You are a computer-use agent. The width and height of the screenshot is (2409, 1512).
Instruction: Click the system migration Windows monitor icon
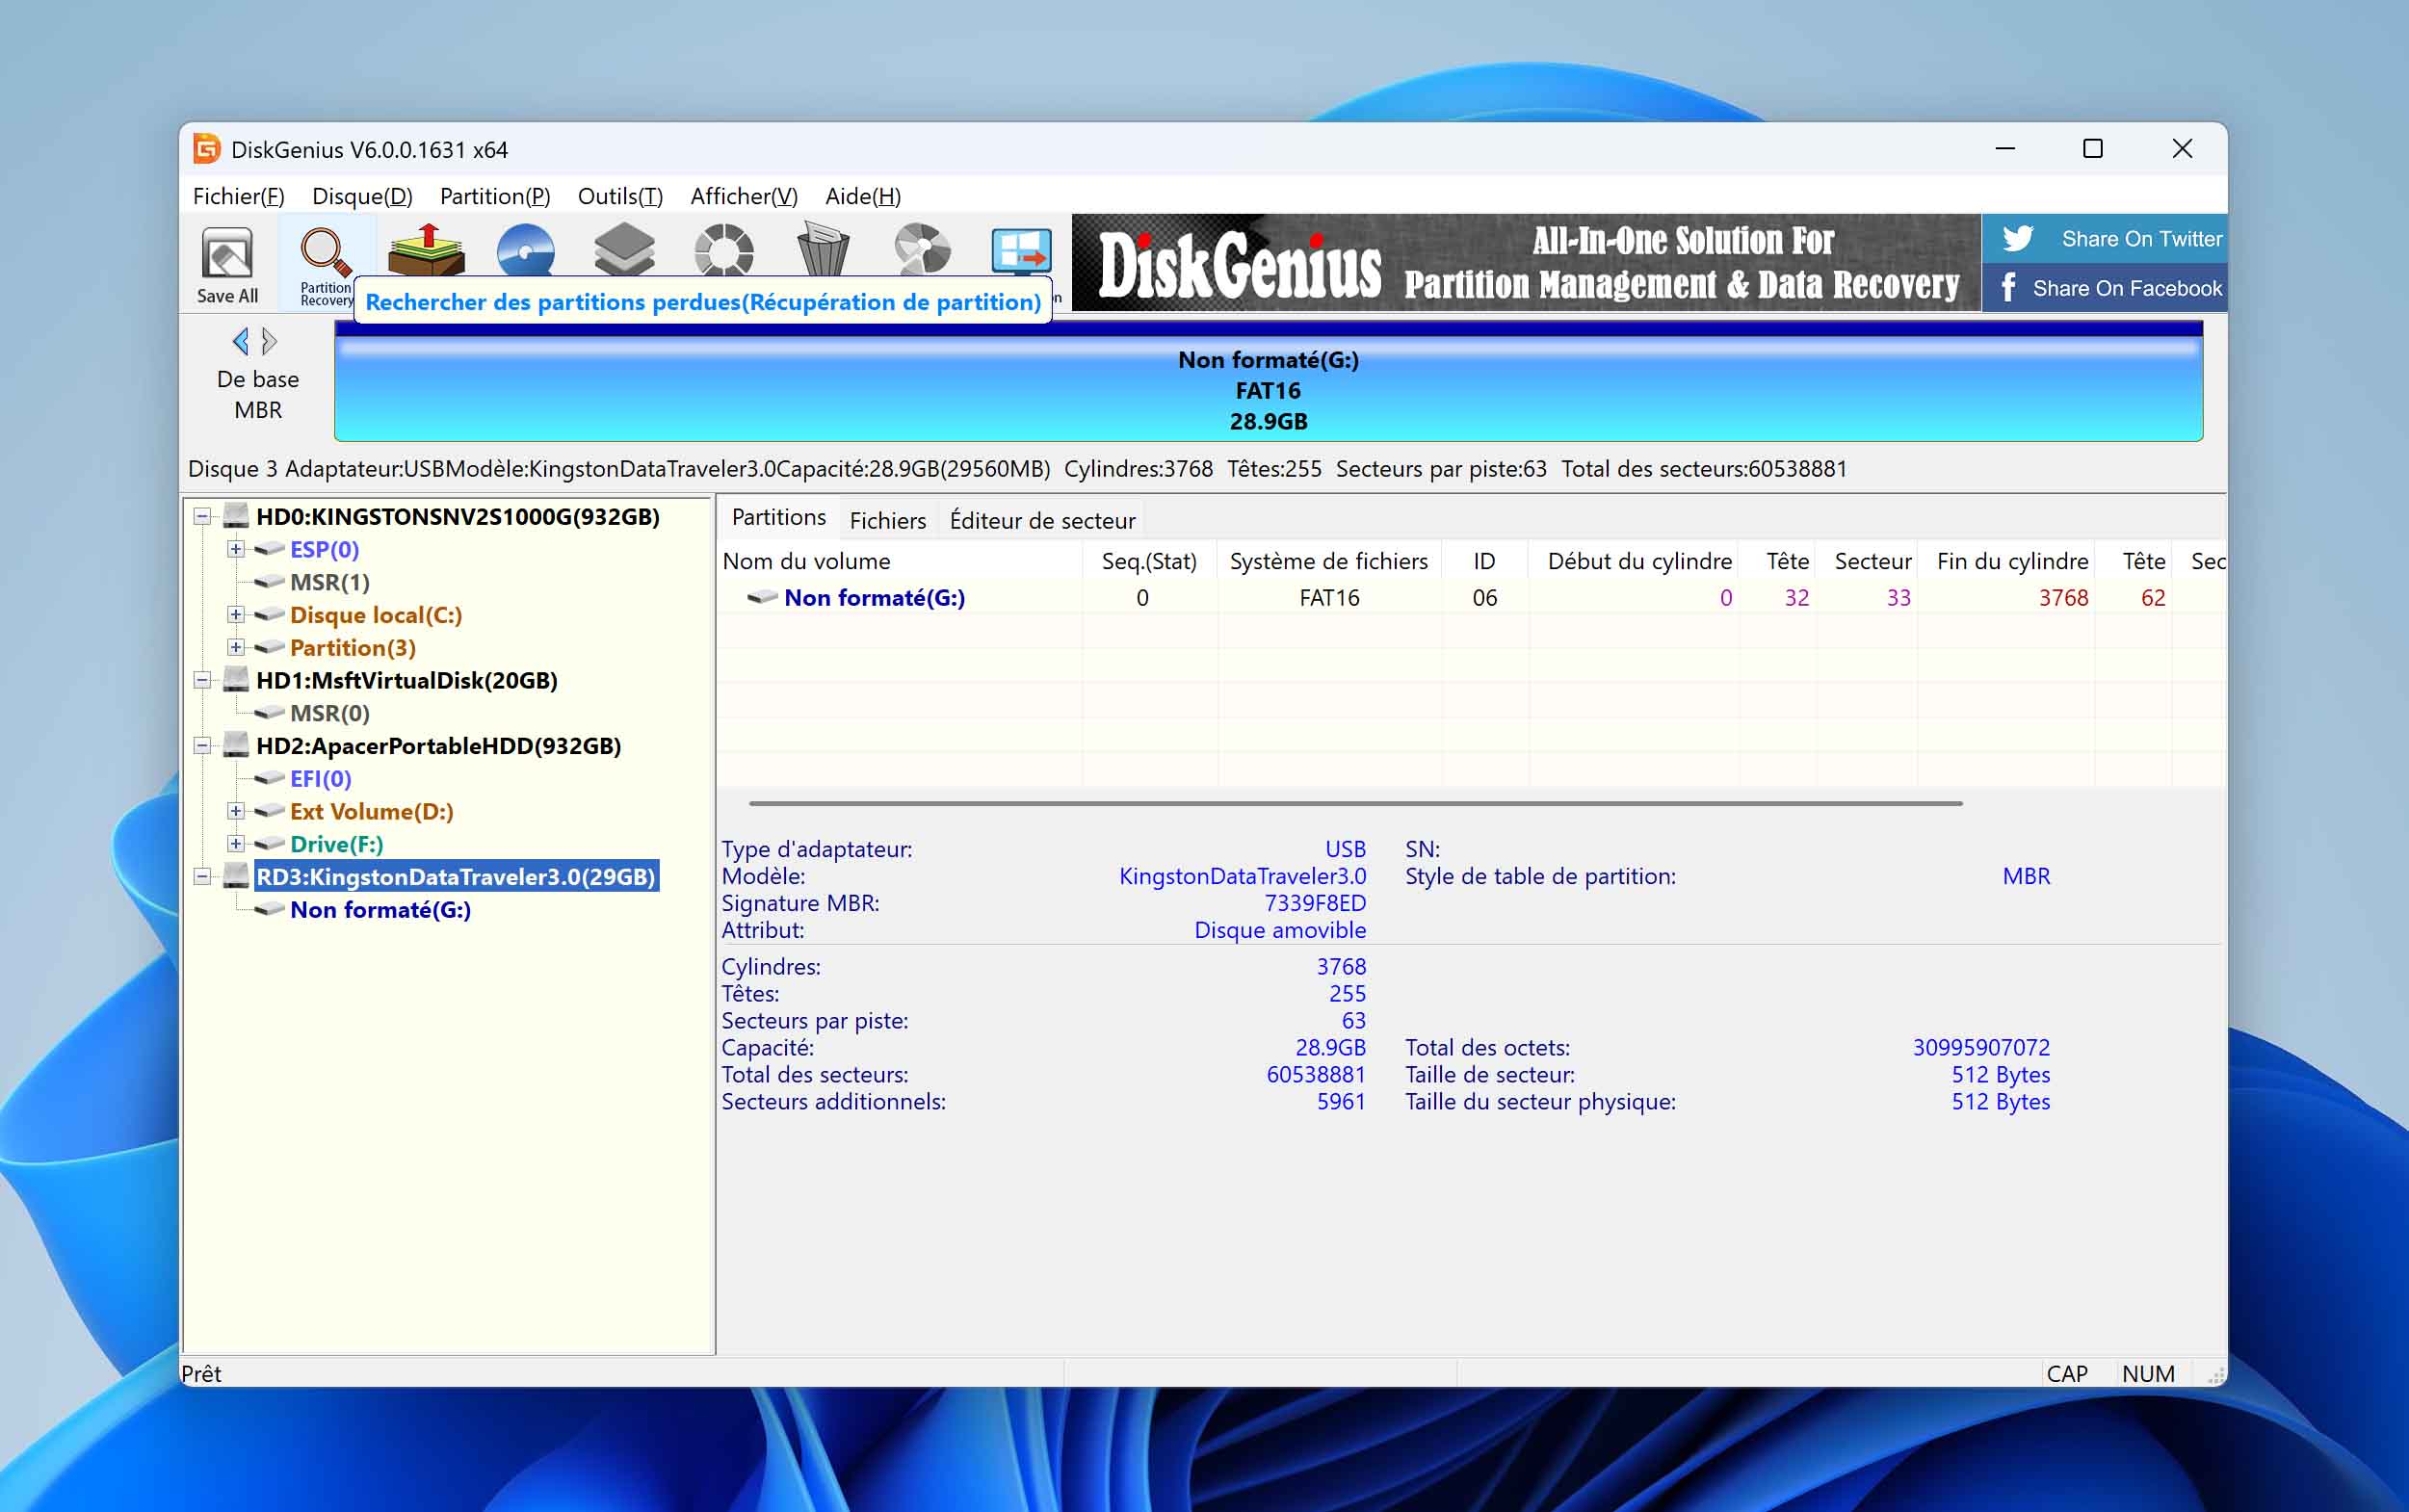coord(1020,249)
